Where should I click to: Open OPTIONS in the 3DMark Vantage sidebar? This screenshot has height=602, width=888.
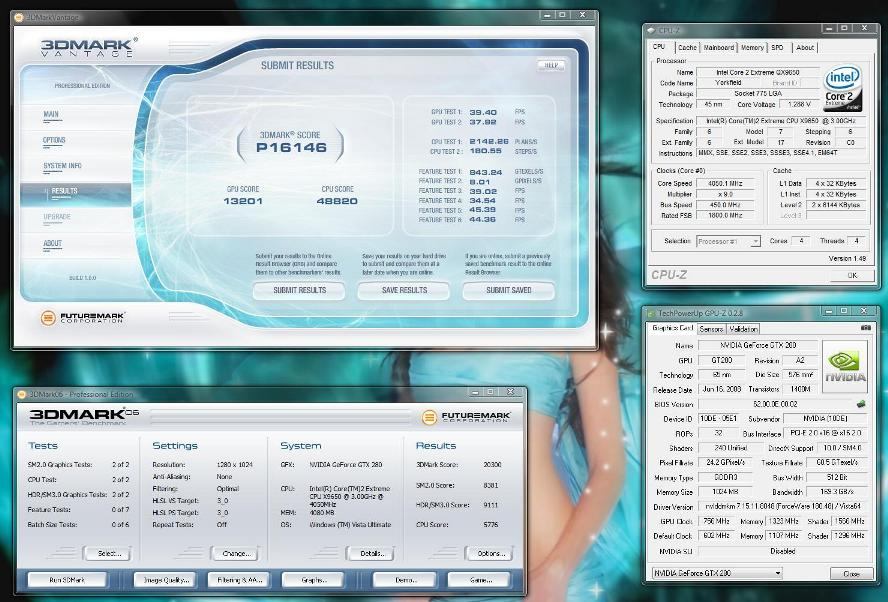point(54,140)
